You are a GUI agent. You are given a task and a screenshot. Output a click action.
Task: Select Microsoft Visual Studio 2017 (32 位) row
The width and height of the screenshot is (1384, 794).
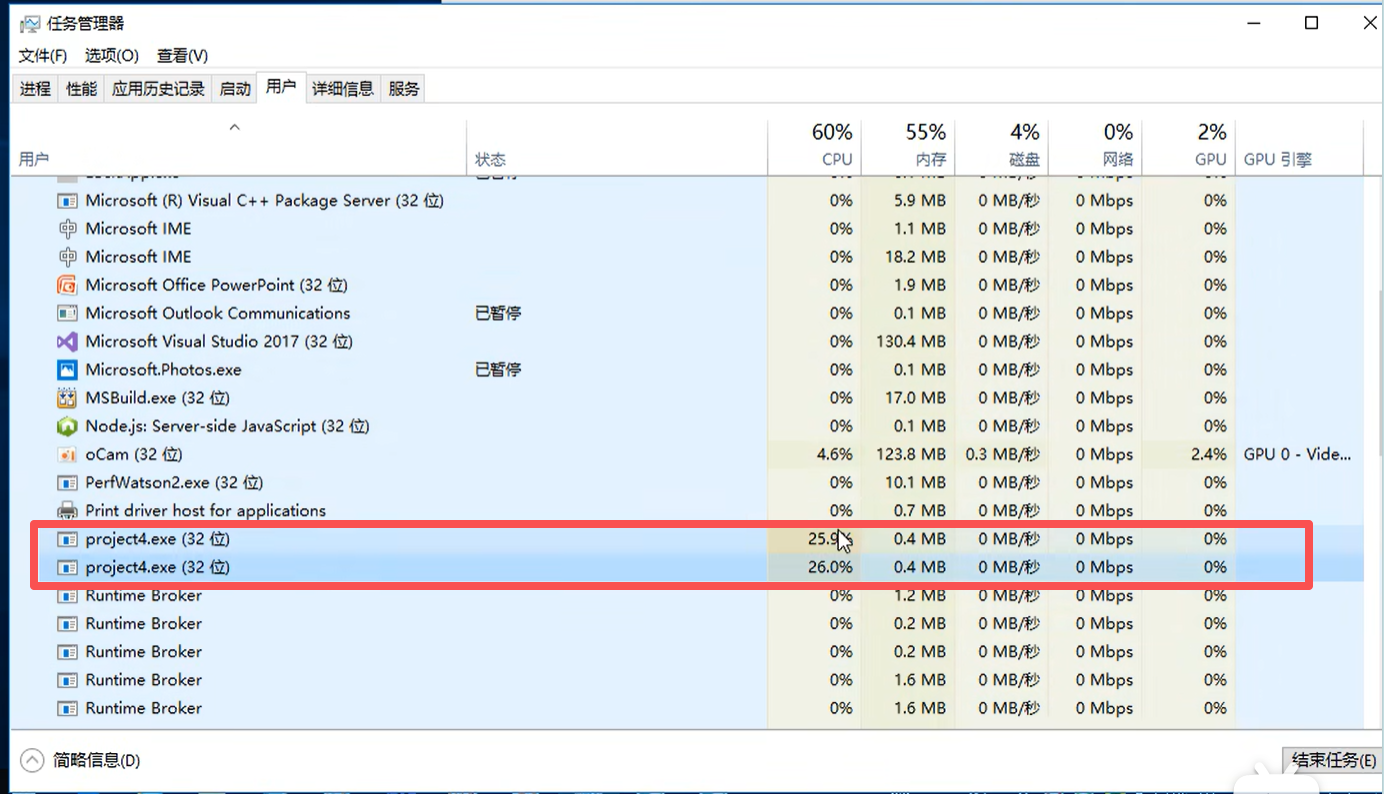pyautogui.click(x=688, y=342)
